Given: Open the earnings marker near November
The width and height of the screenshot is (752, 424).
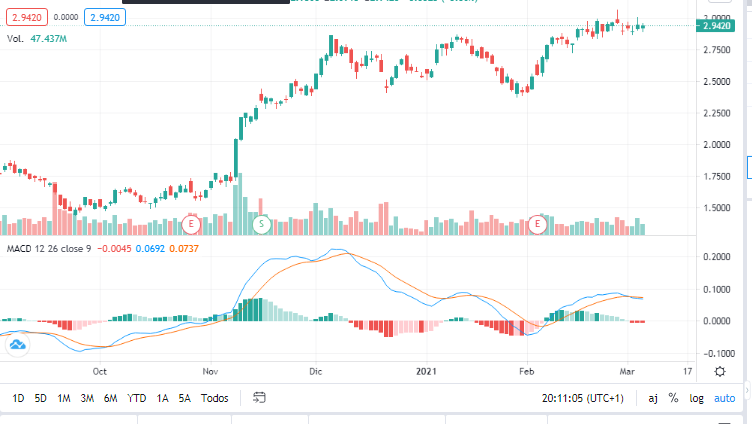Looking at the screenshot, I should pos(191,224).
